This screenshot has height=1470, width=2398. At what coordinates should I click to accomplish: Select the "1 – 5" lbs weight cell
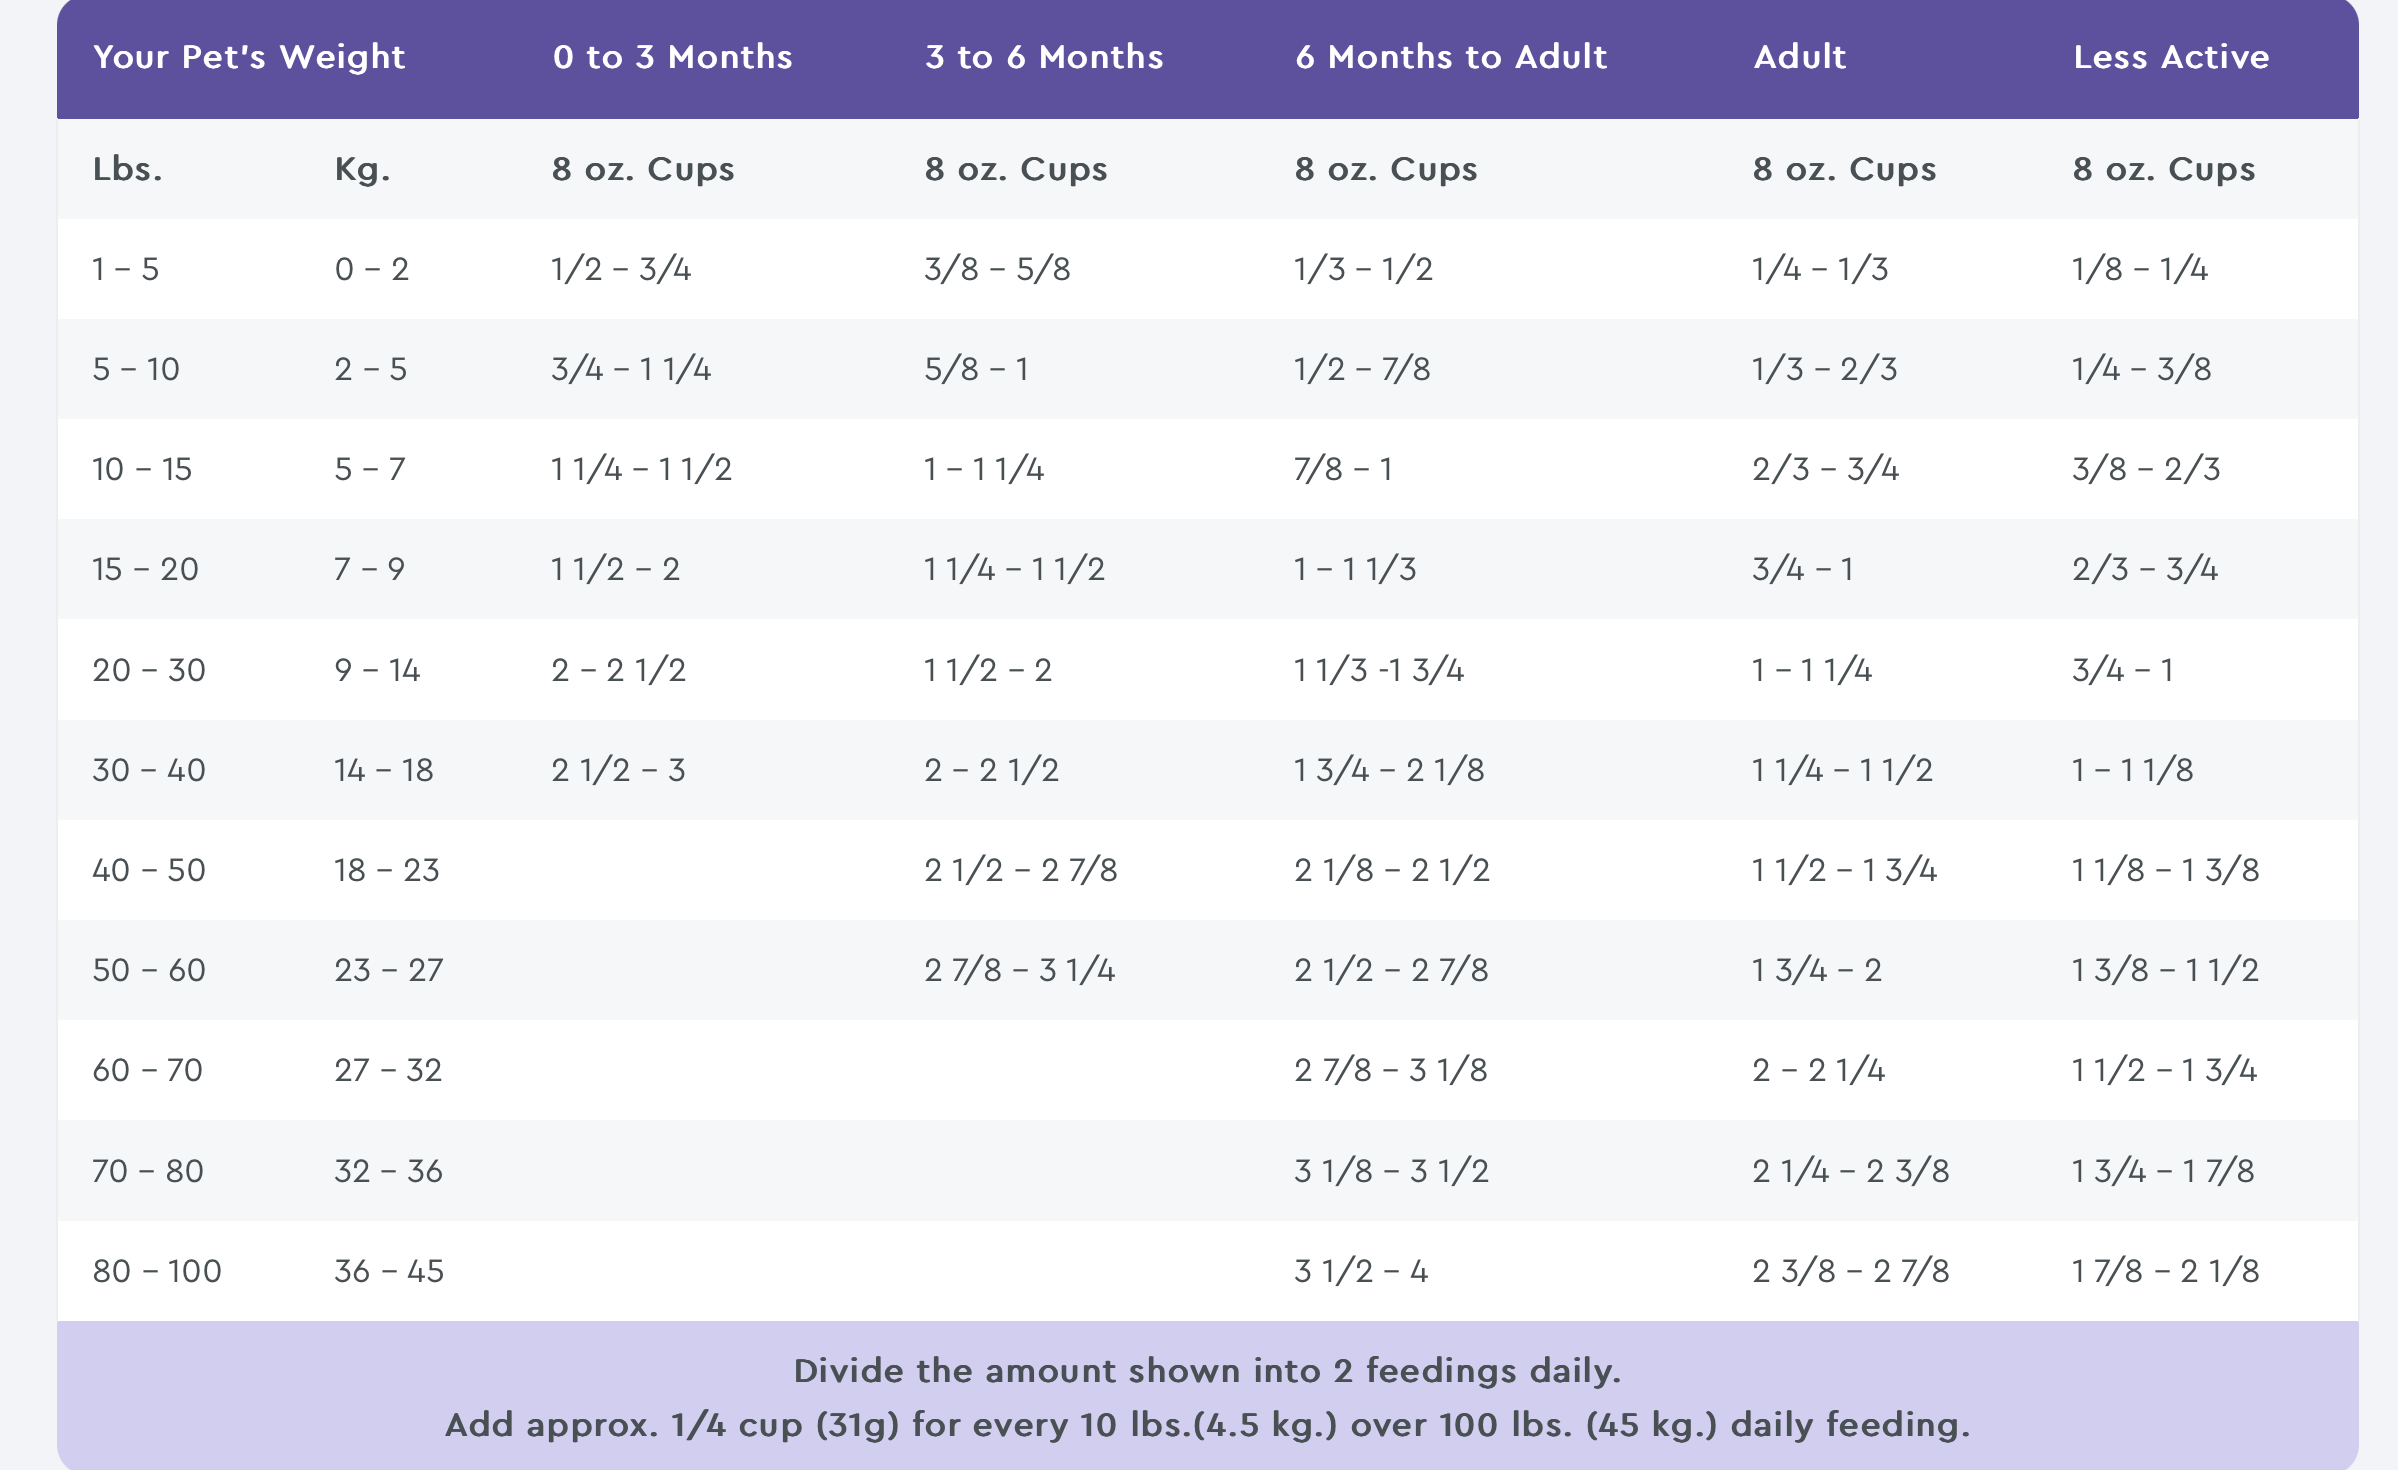[125, 269]
